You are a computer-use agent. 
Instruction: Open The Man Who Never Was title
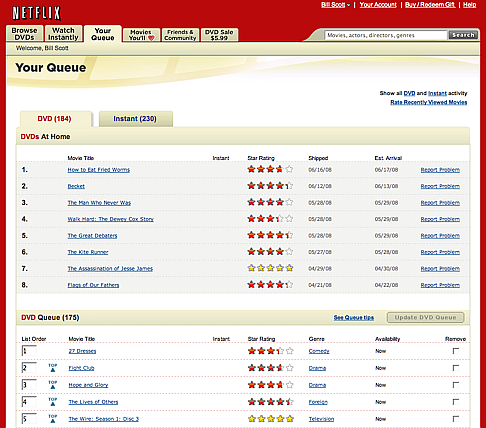coord(99,203)
